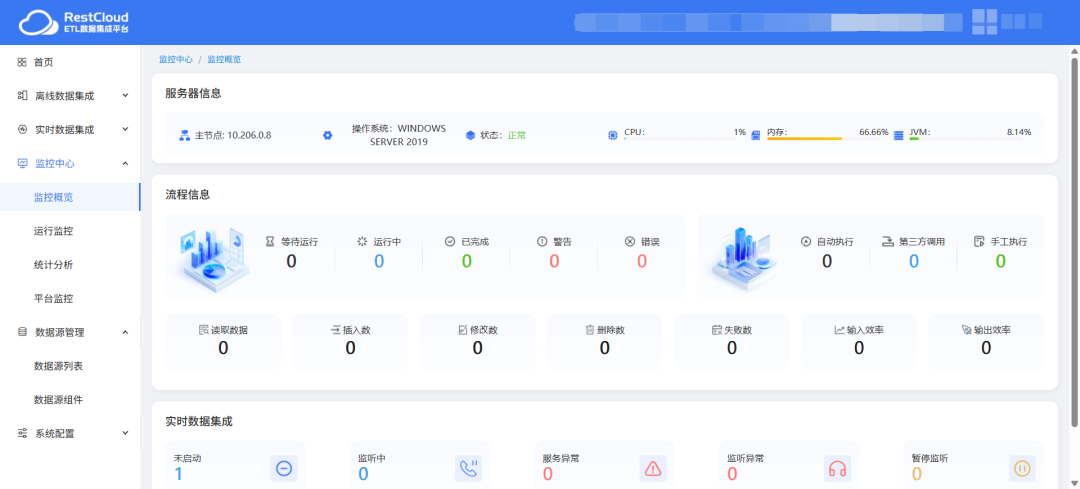Click the 未启动 count value 1
The width and height of the screenshot is (1080, 489).
178,474
